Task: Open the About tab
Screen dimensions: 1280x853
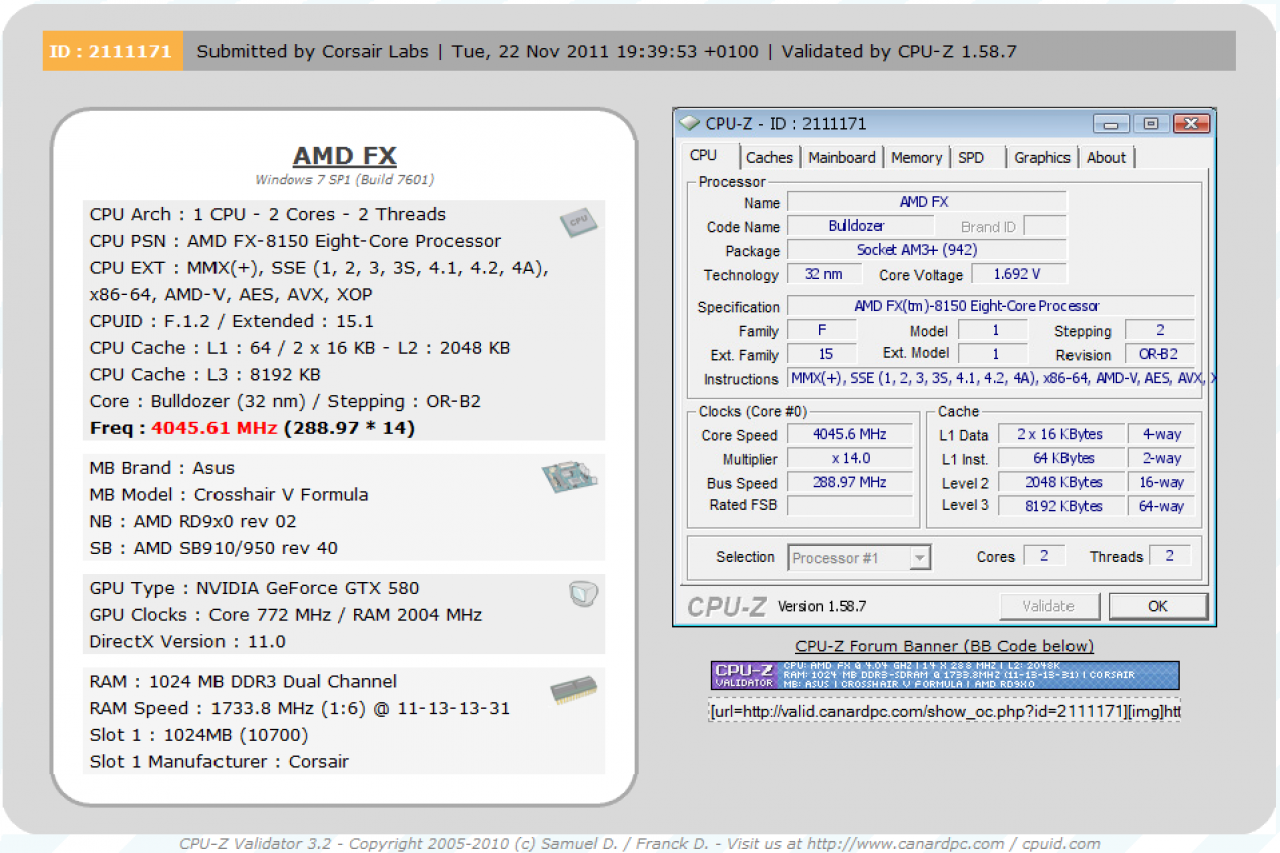Action: click(x=1106, y=157)
